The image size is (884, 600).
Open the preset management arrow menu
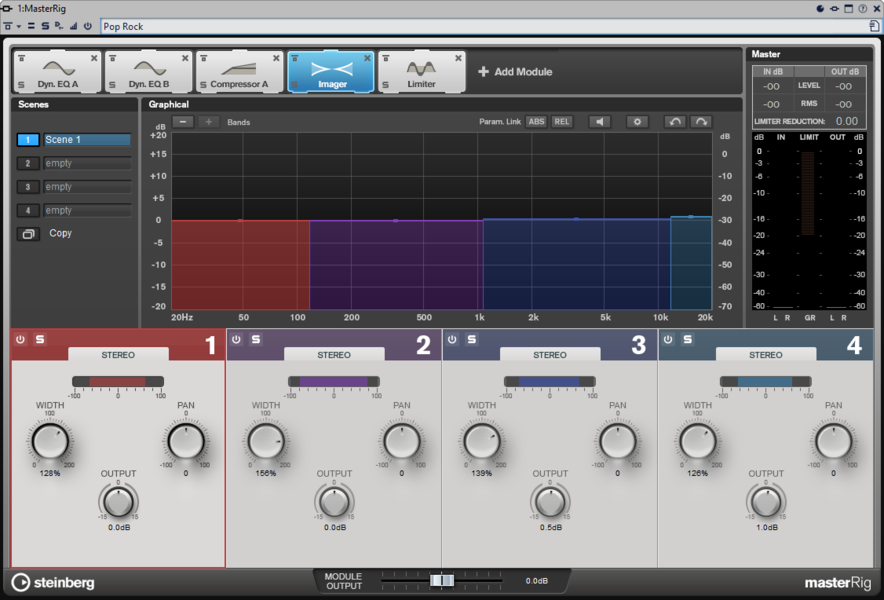[19, 27]
